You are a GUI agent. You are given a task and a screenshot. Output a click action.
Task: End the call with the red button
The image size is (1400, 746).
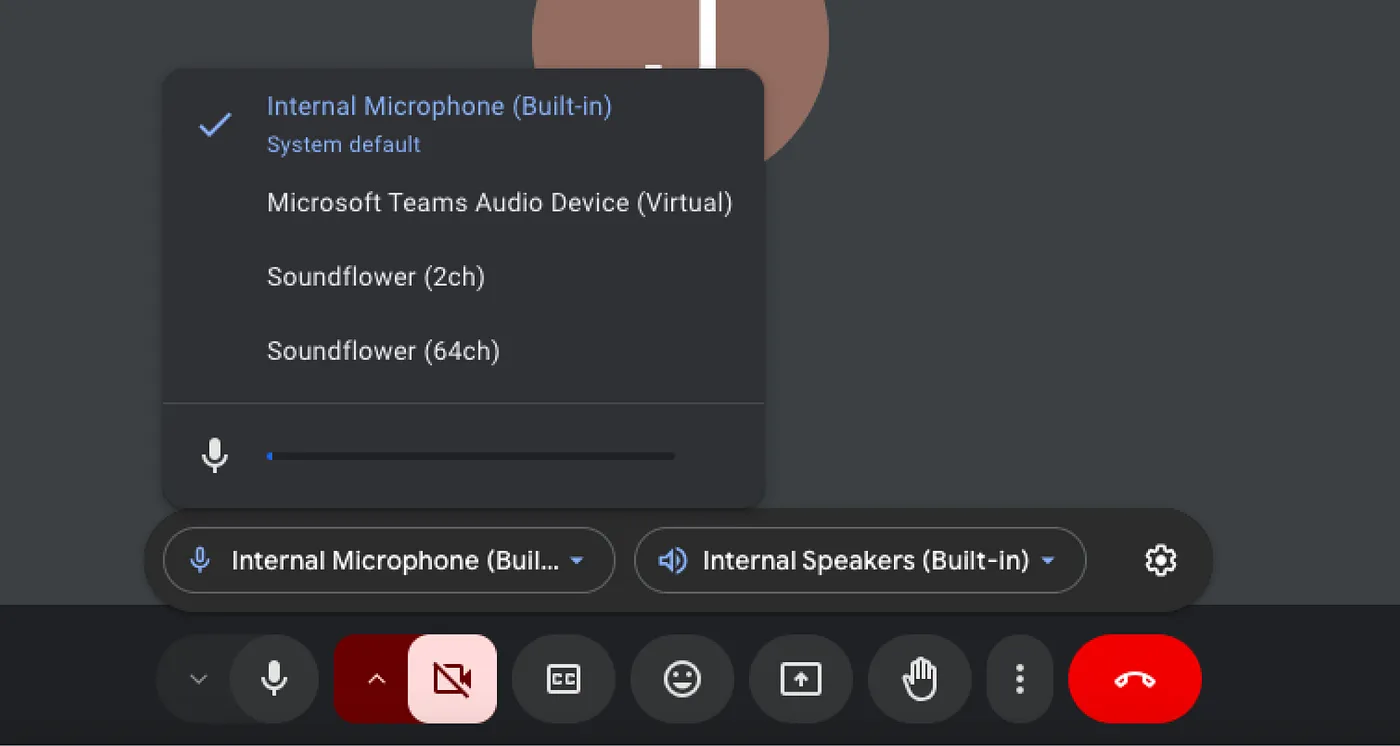pos(1134,679)
